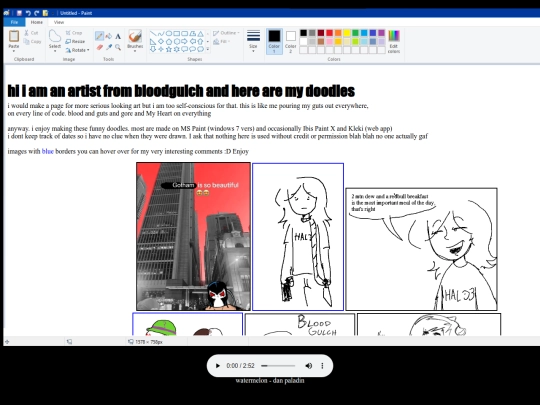Open the Gotham is so beautiful image
This screenshot has height=405, width=540.
194,237
